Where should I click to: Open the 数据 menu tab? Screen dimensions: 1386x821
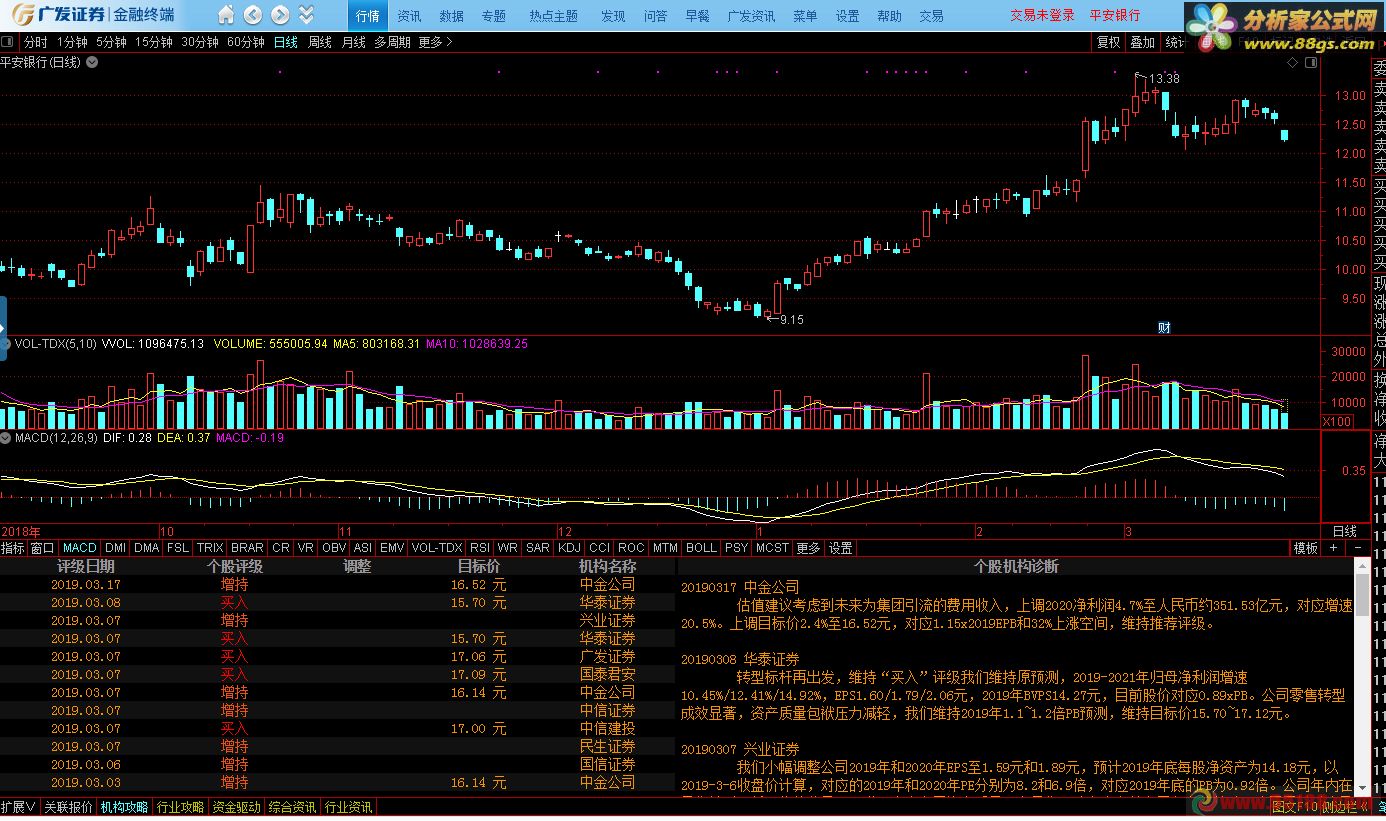click(x=451, y=16)
